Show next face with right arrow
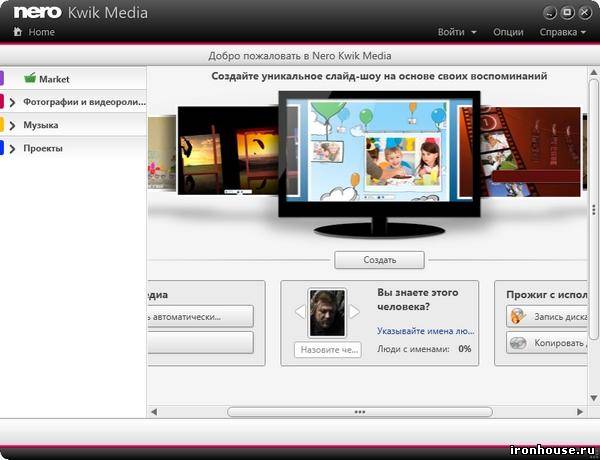Screen dimensions: 600x460 pyautogui.click(x=355, y=312)
